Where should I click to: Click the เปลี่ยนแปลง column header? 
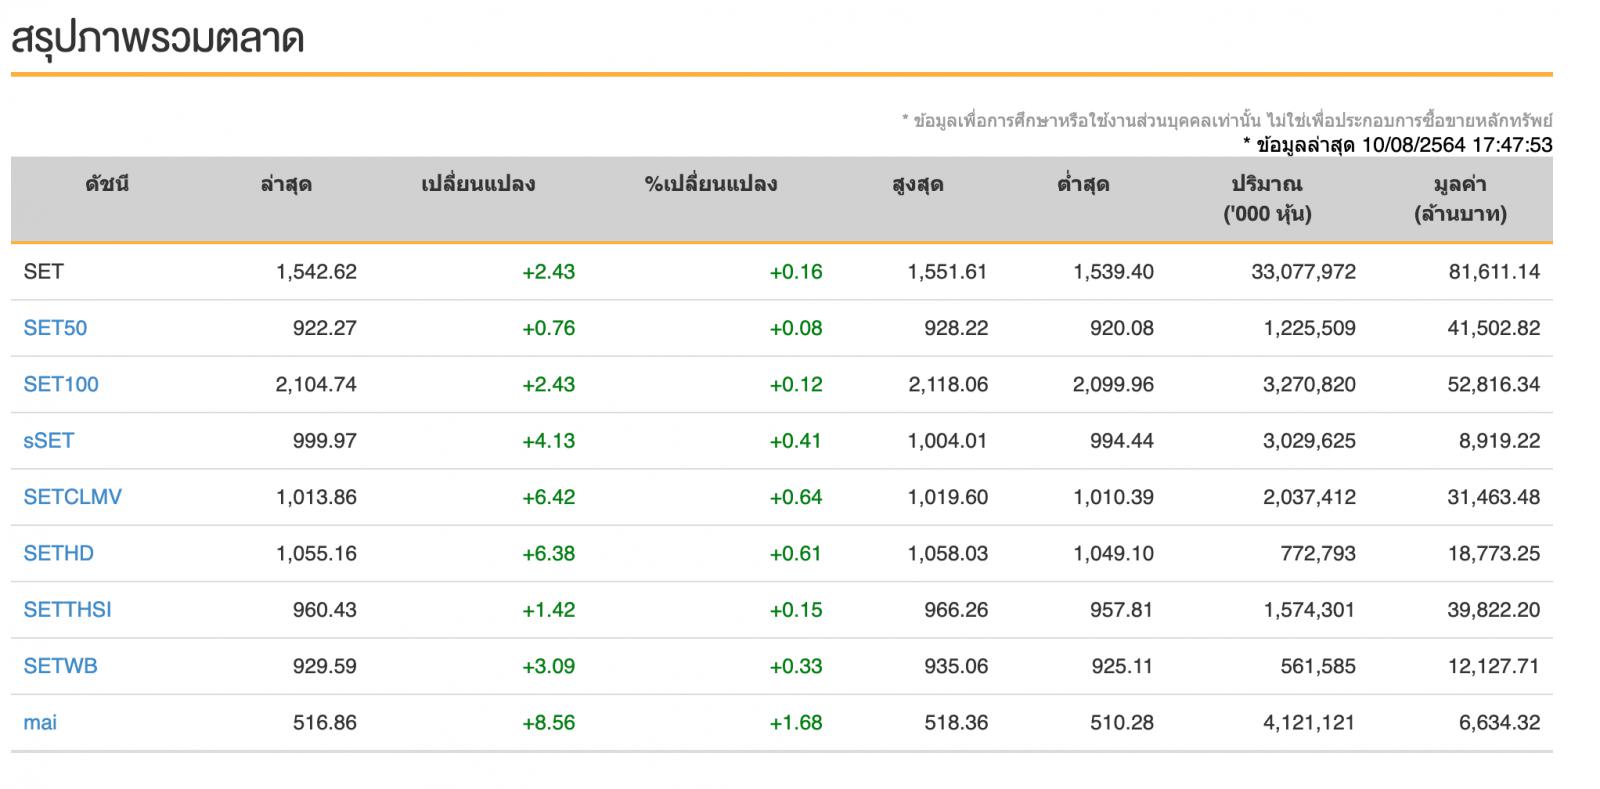coord(478,184)
